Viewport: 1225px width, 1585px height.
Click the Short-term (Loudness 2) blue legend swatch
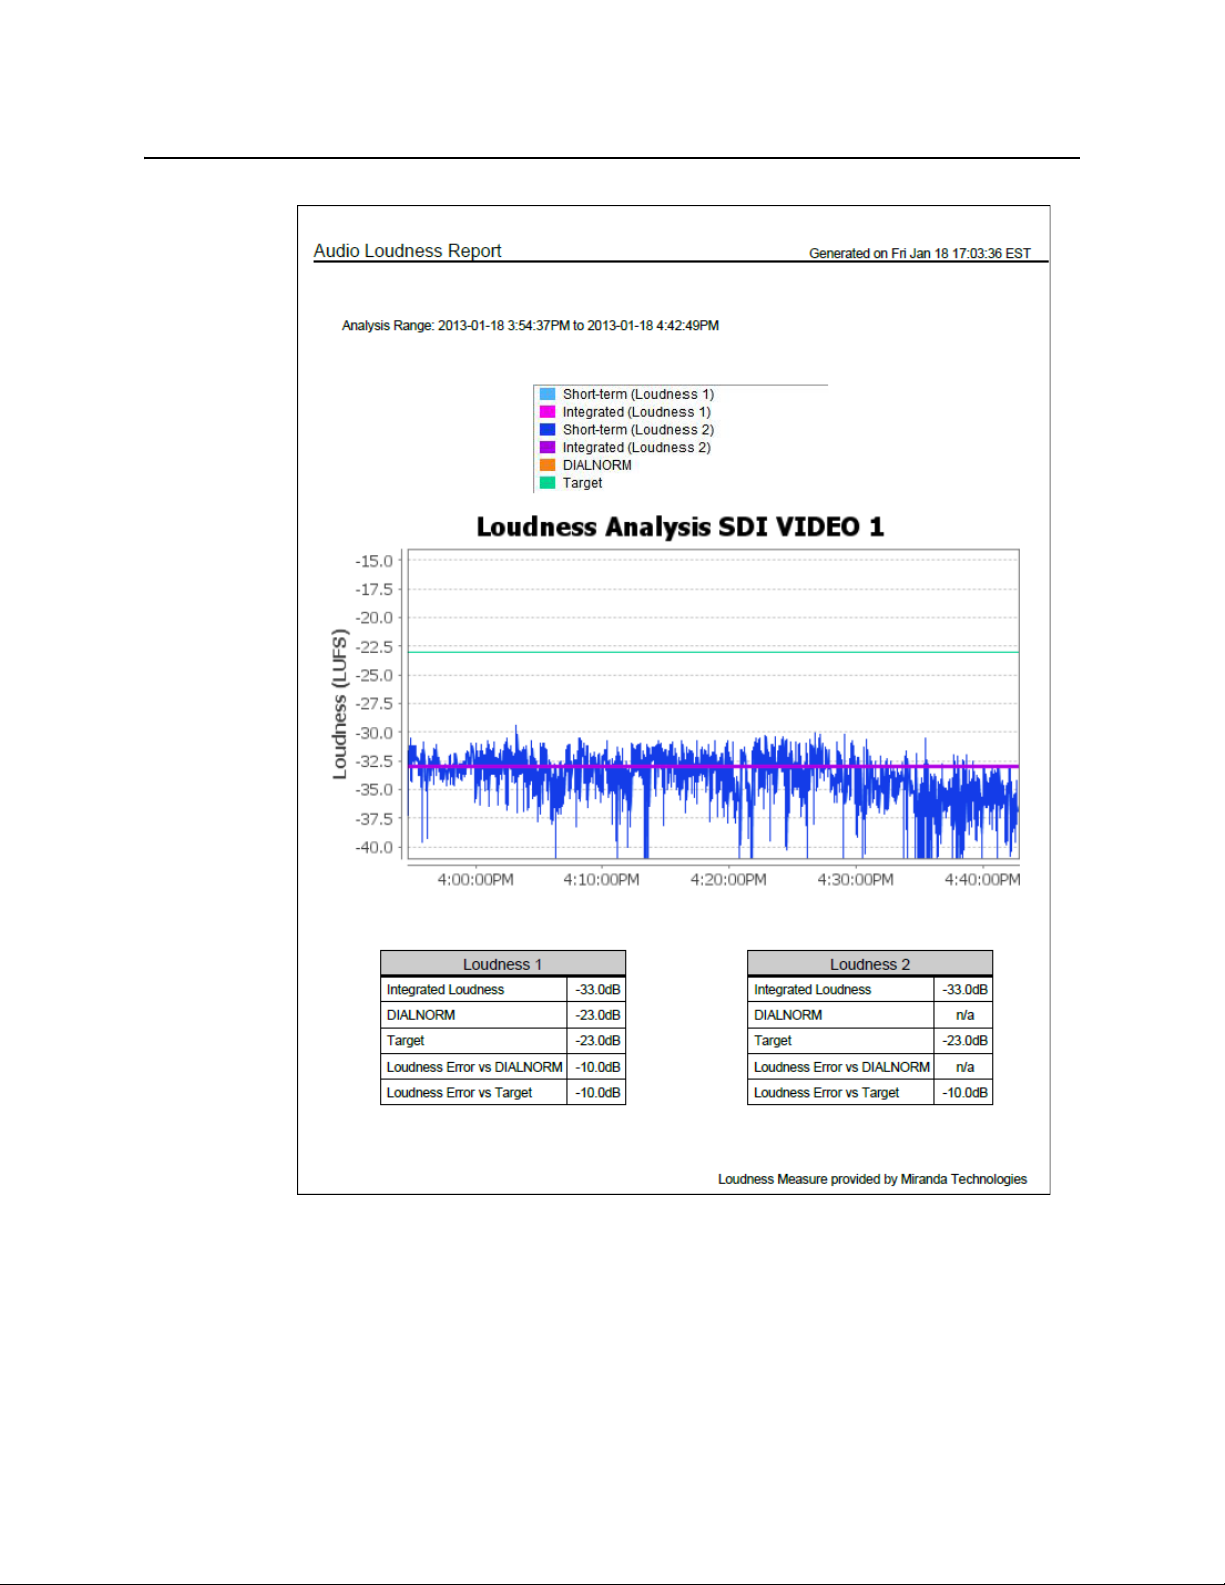click(547, 430)
